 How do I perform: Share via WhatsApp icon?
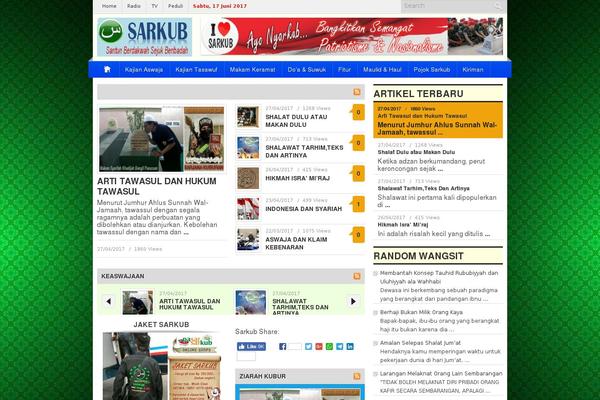329,346
